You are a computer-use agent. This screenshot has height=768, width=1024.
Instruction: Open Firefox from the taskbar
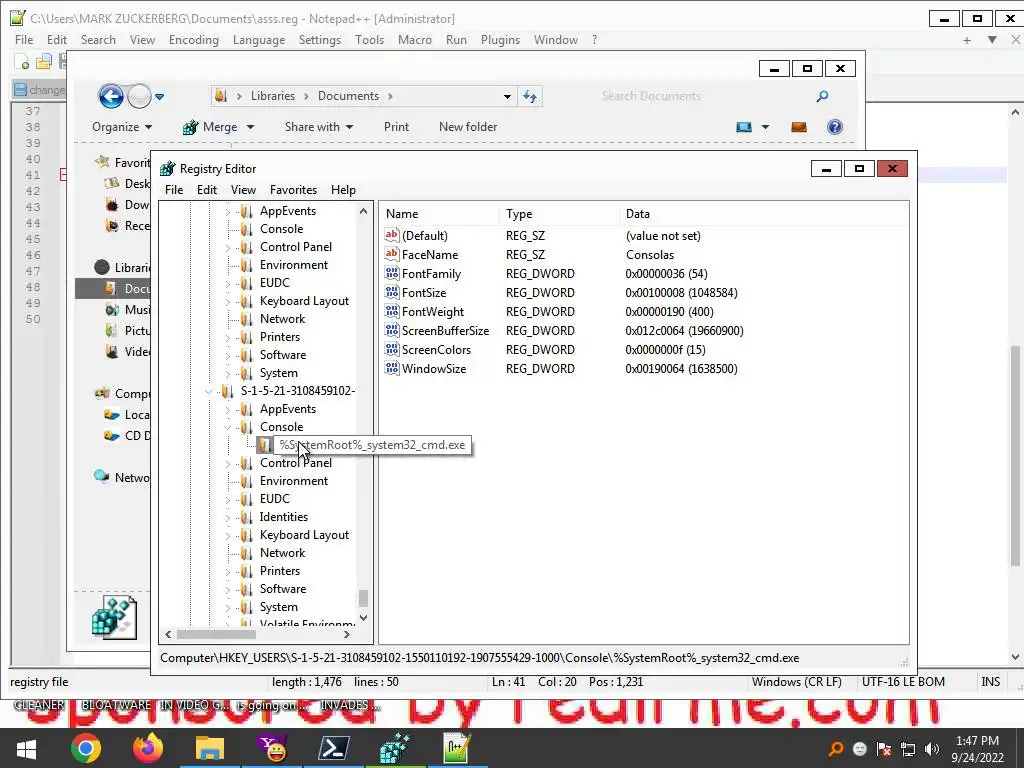coord(148,748)
